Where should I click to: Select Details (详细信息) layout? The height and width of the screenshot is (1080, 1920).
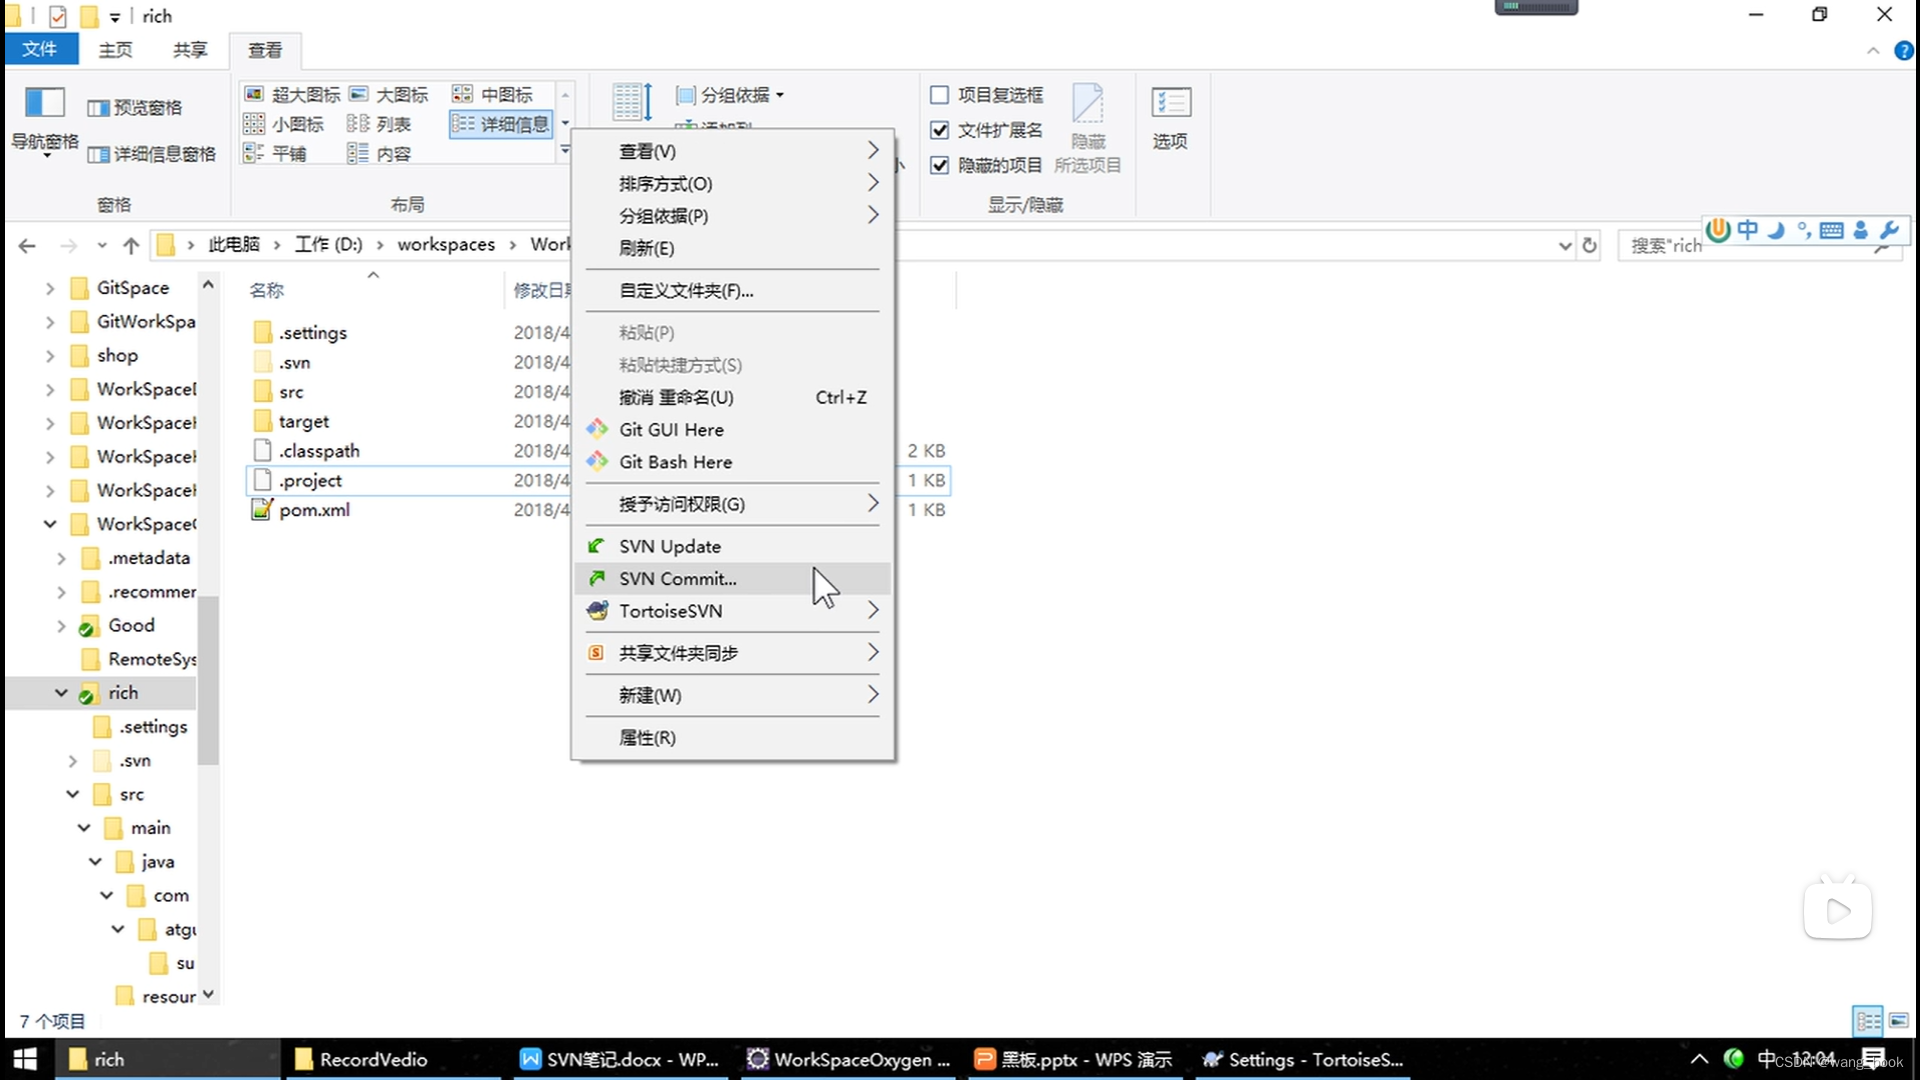point(501,124)
